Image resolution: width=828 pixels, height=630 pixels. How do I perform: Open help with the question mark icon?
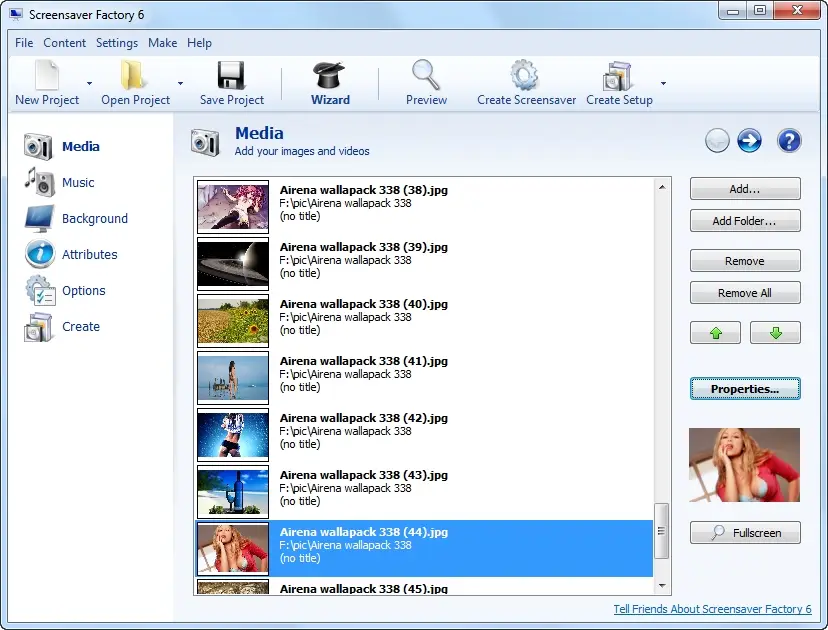click(x=789, y=141)
